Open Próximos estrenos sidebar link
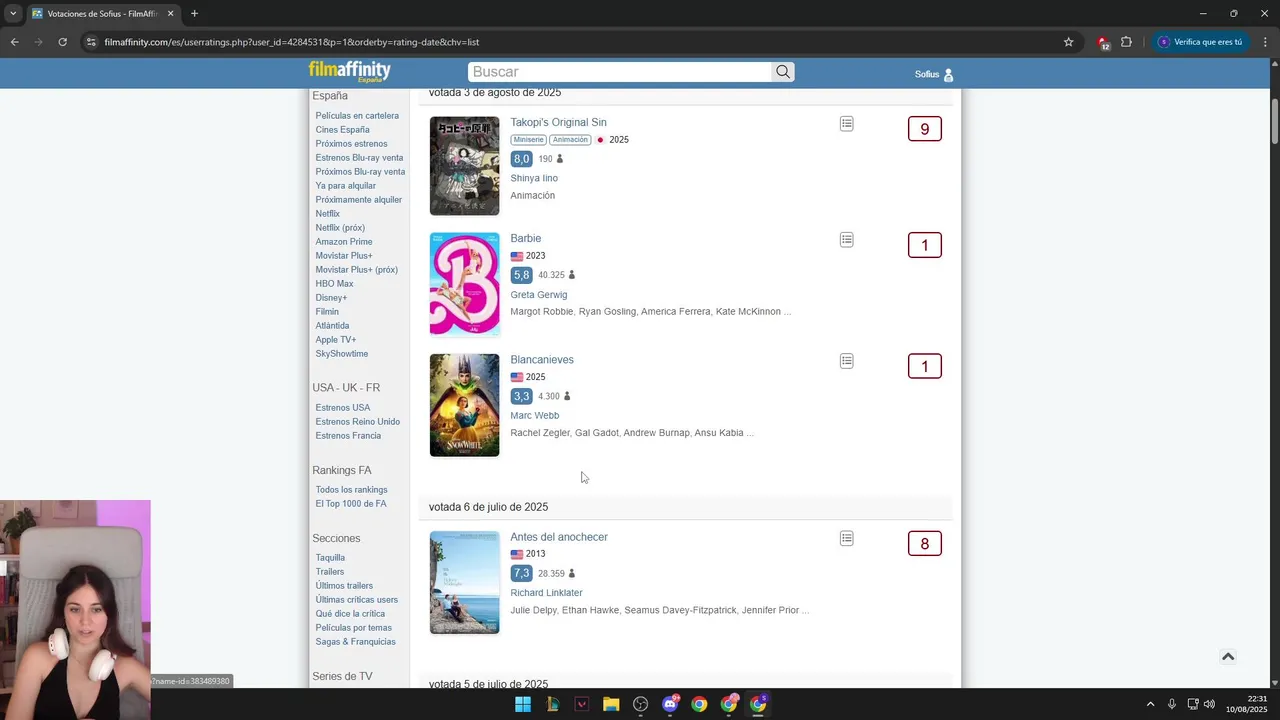The height and width of the screenshot is (720, 1280). point(351,144)
